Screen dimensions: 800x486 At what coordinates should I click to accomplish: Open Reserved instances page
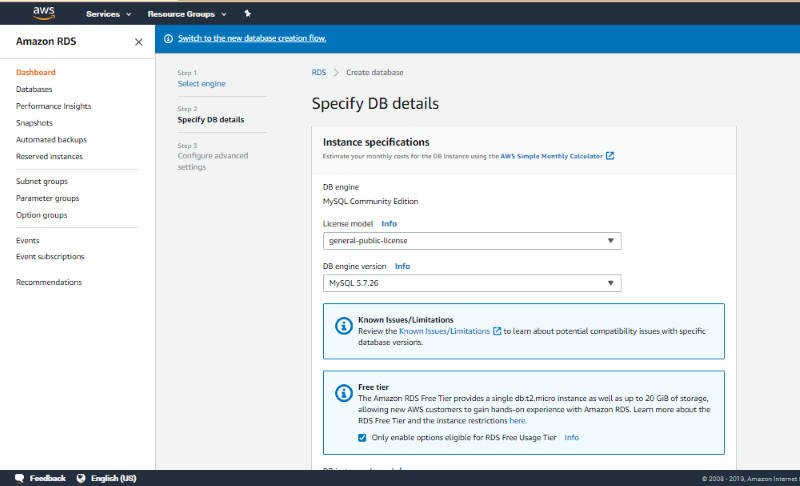(49, 156)
